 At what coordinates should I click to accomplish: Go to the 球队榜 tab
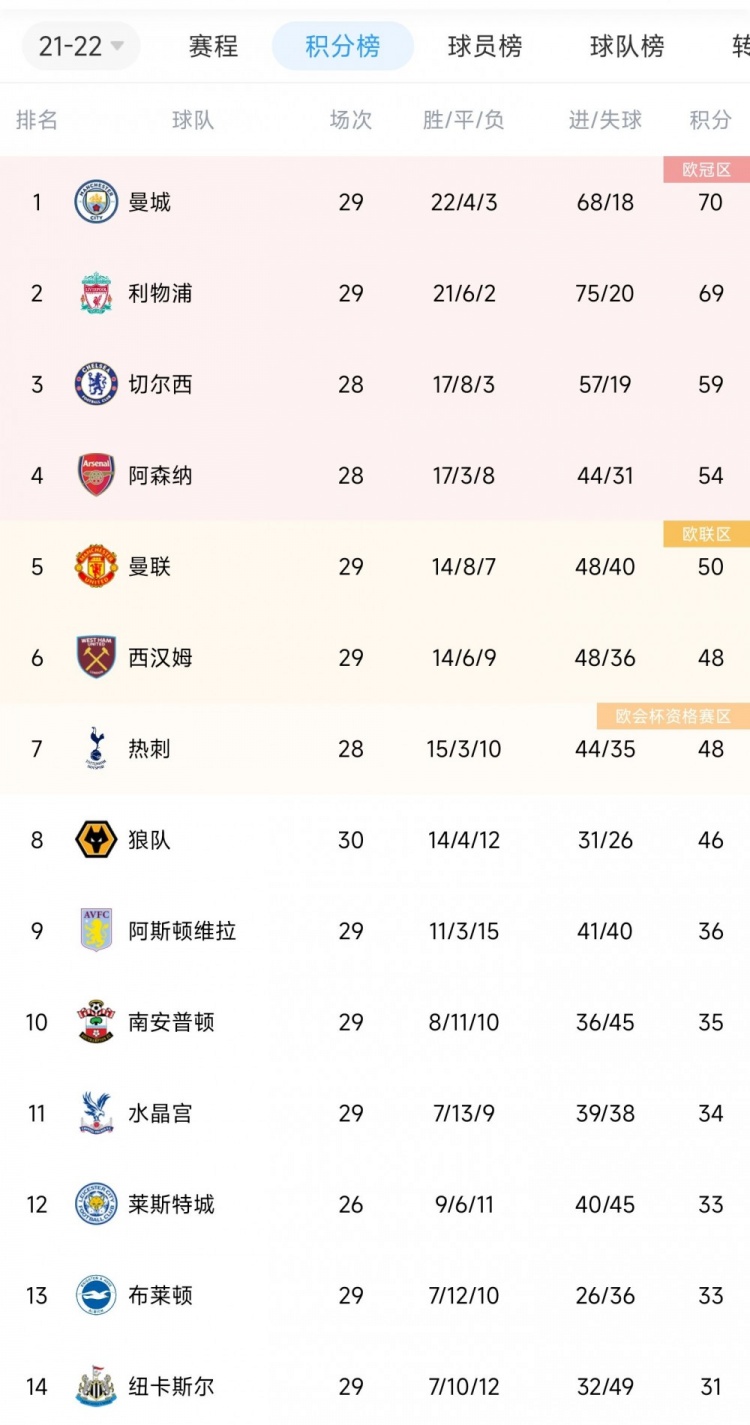(x=627, y=46)
